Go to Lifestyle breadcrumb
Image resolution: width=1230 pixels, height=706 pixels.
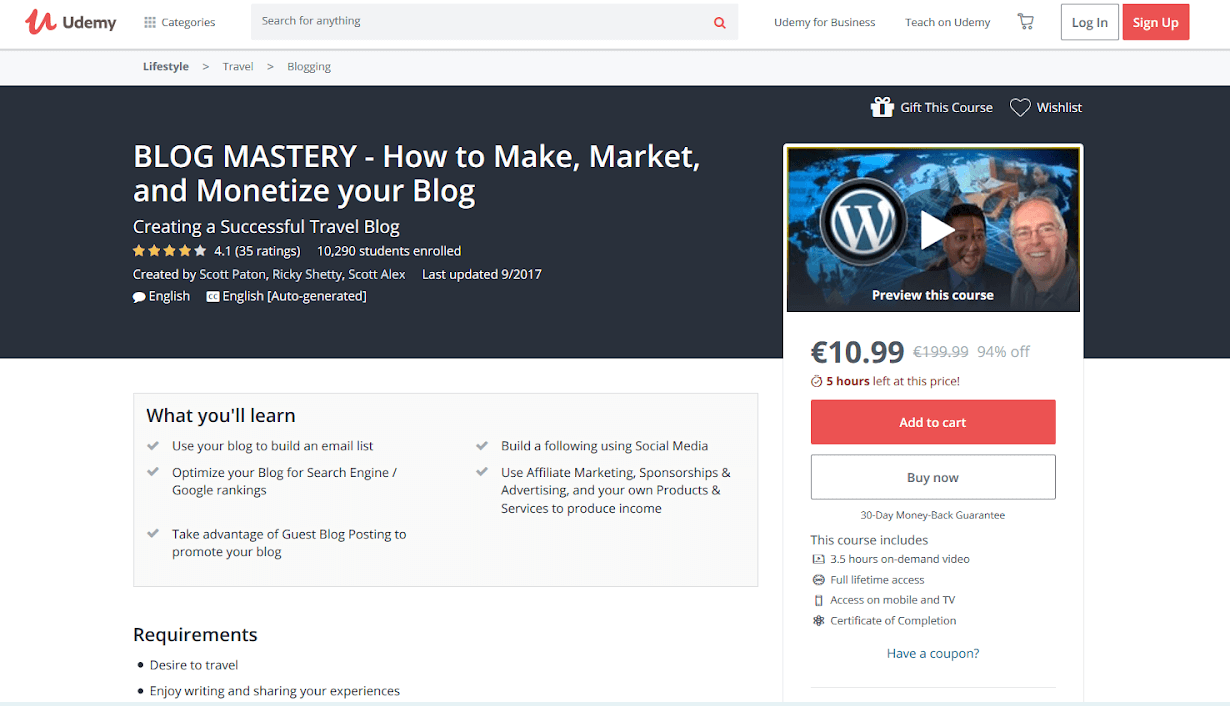click(x=166, y=67)
